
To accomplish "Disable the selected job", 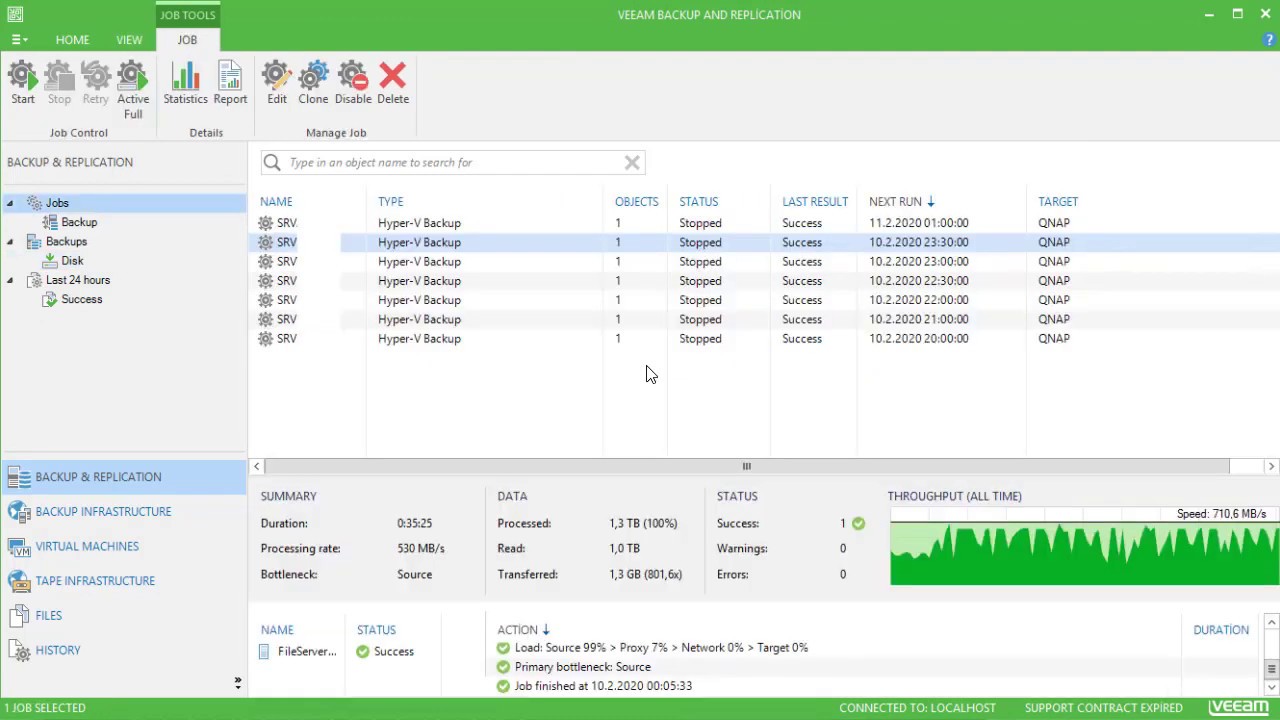I will (353, 83).
